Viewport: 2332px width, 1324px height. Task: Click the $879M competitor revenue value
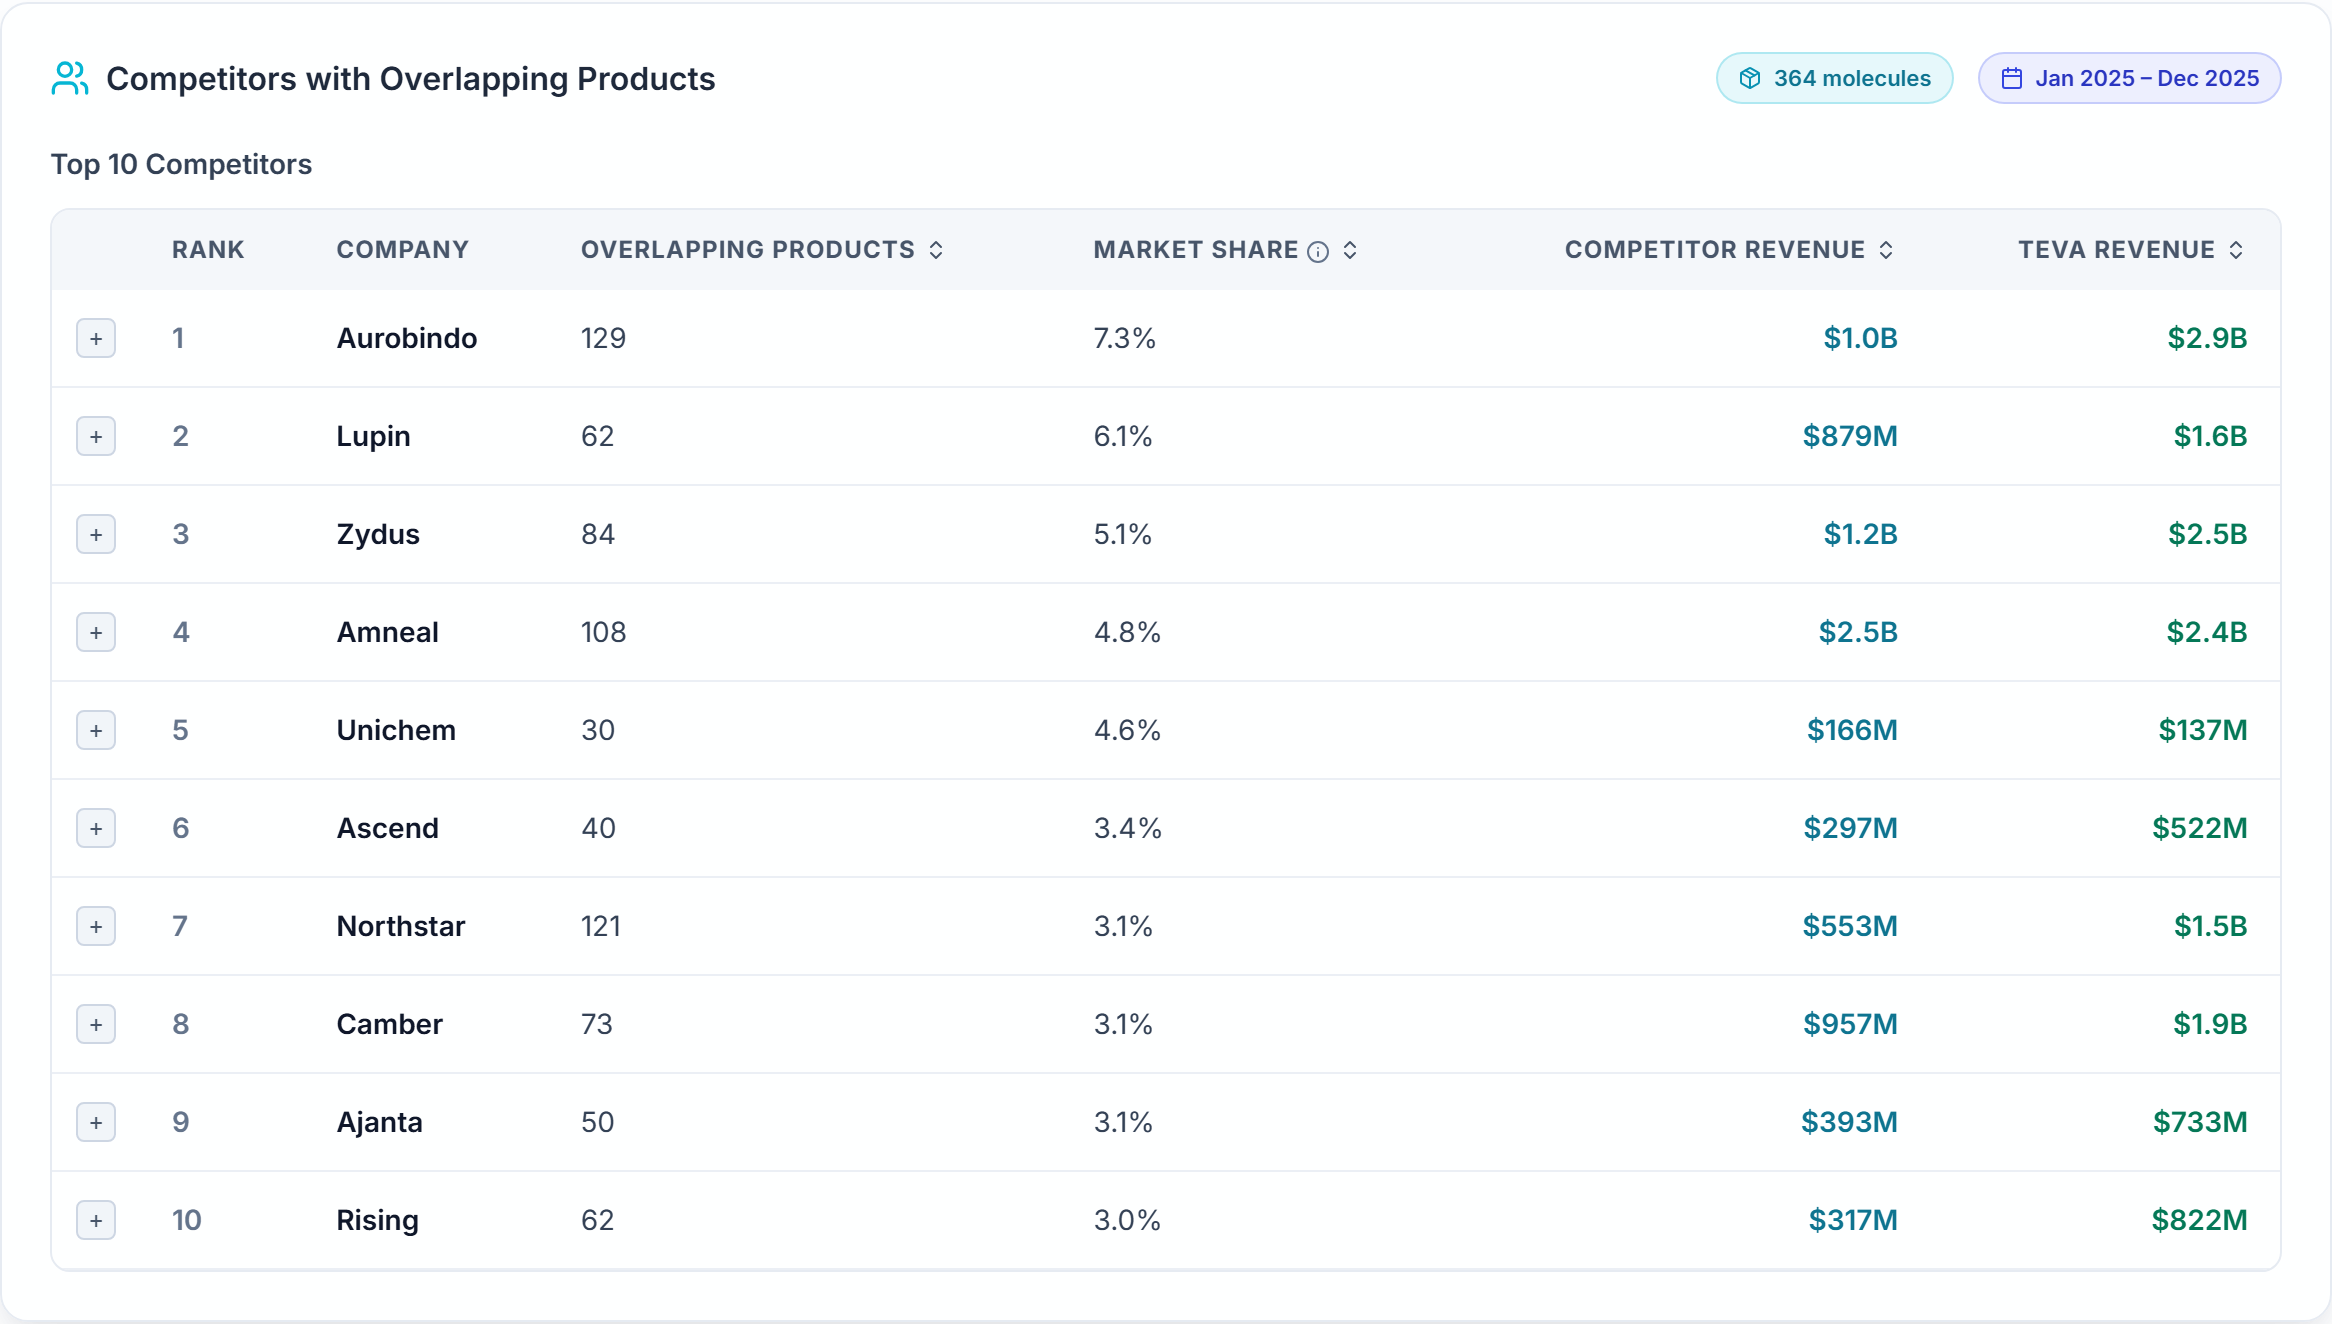tap(1850, 436)
